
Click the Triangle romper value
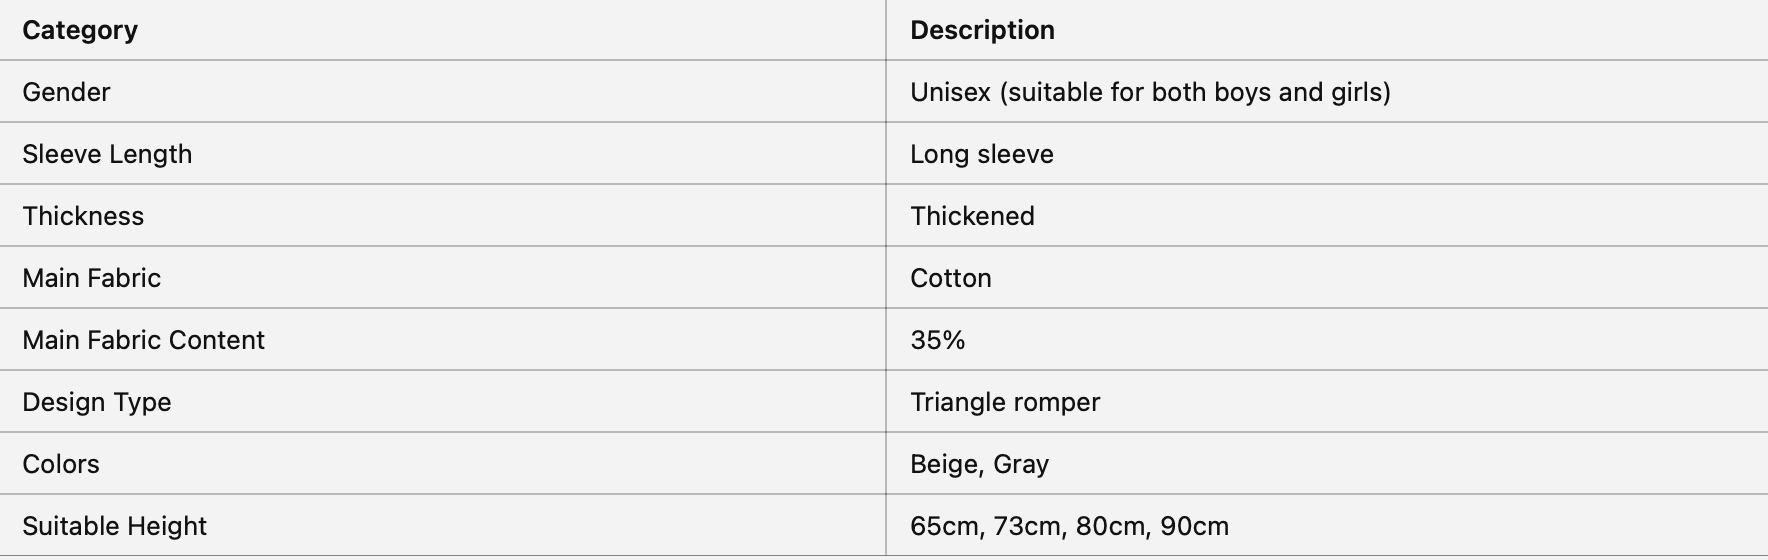coord(1004,402)
